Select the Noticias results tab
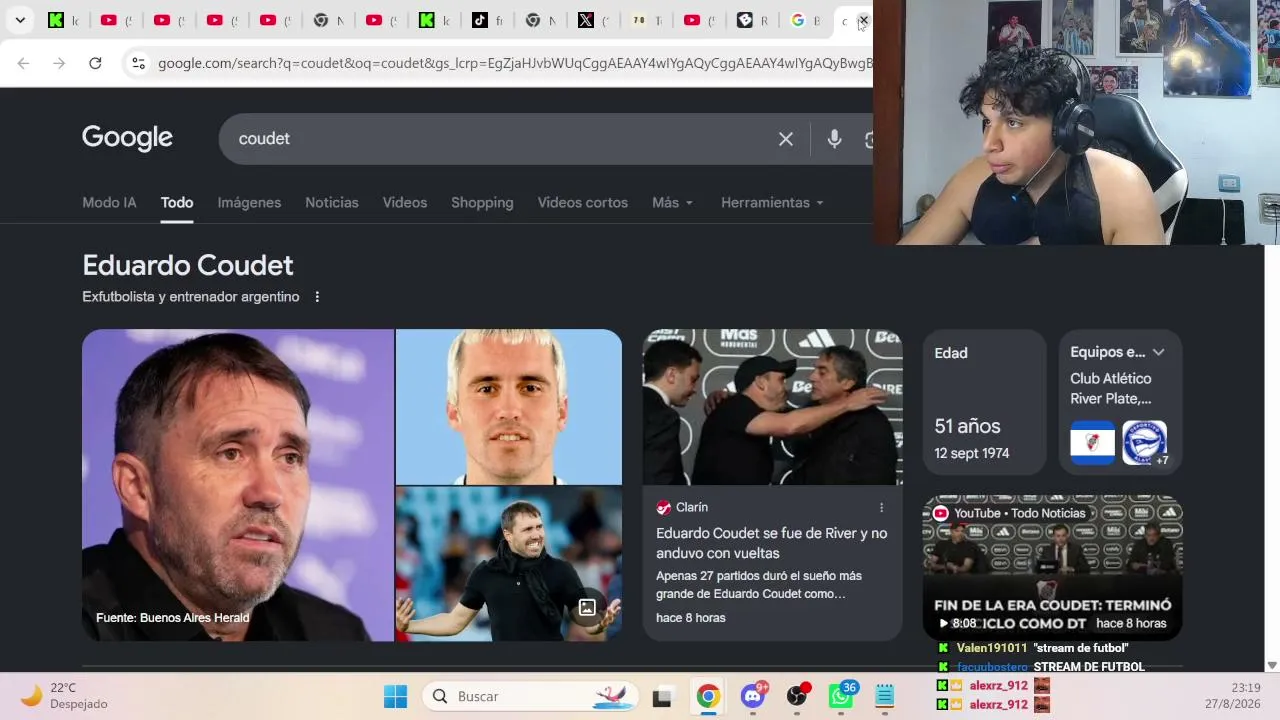The image size is (1280, 720). 332,202
